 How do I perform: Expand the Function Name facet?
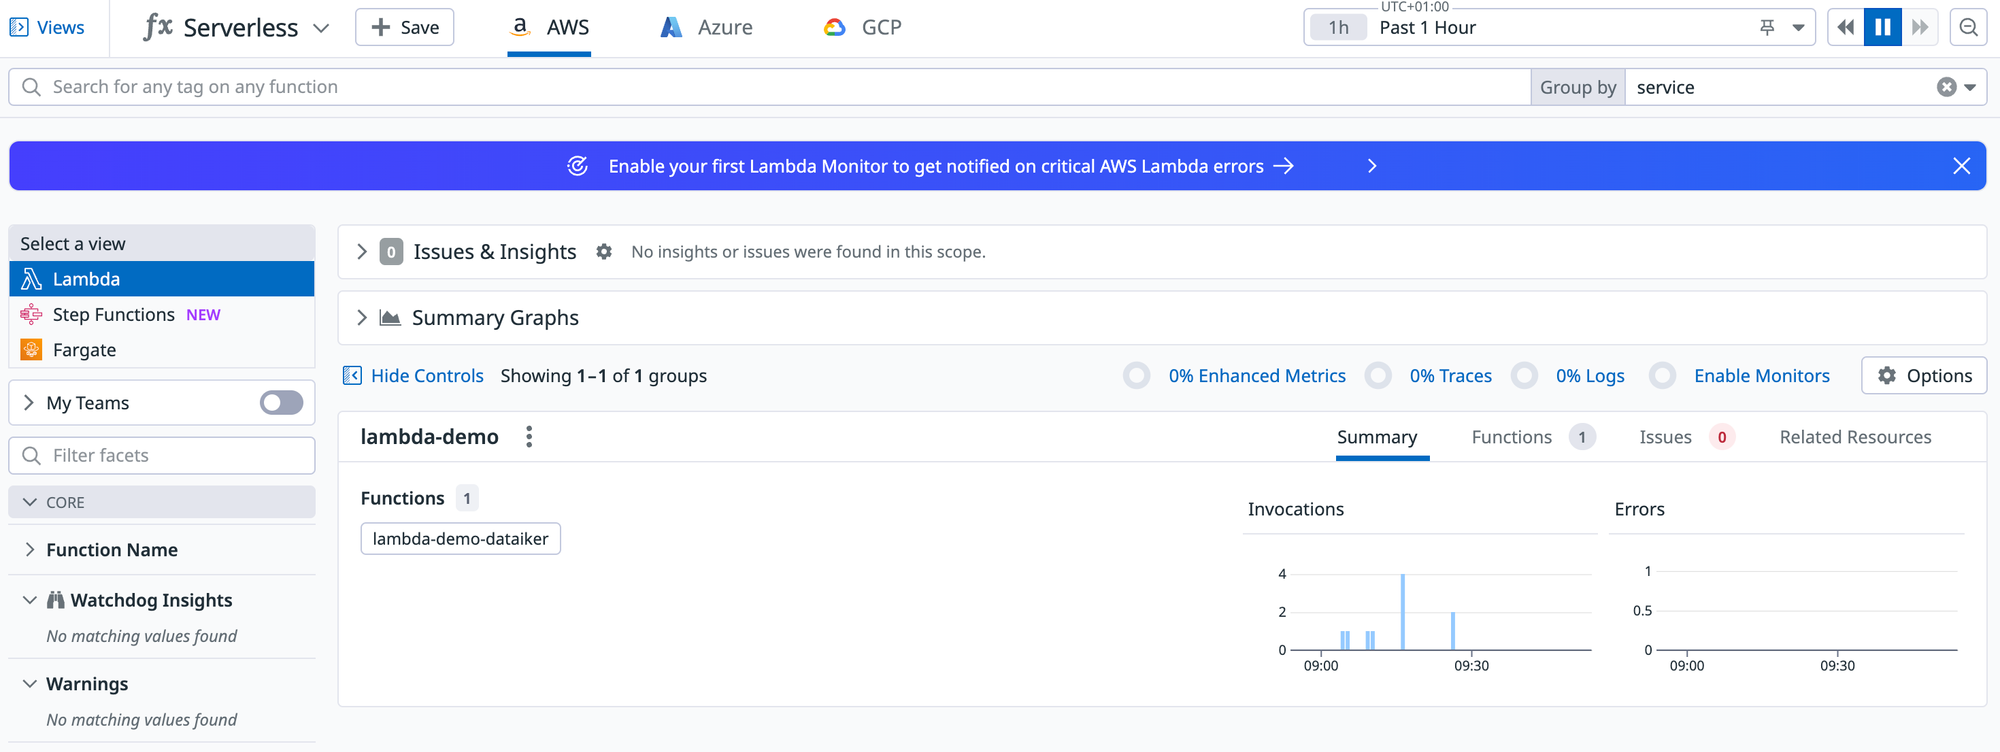click(30, 550)
